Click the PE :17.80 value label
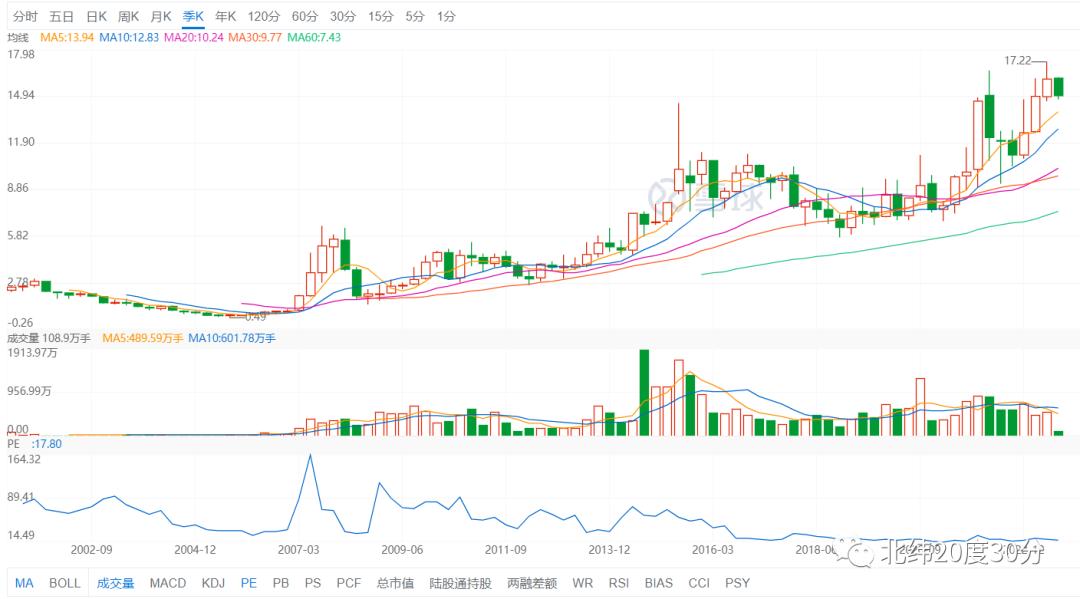1080x599 pixels. coord(34,444)
